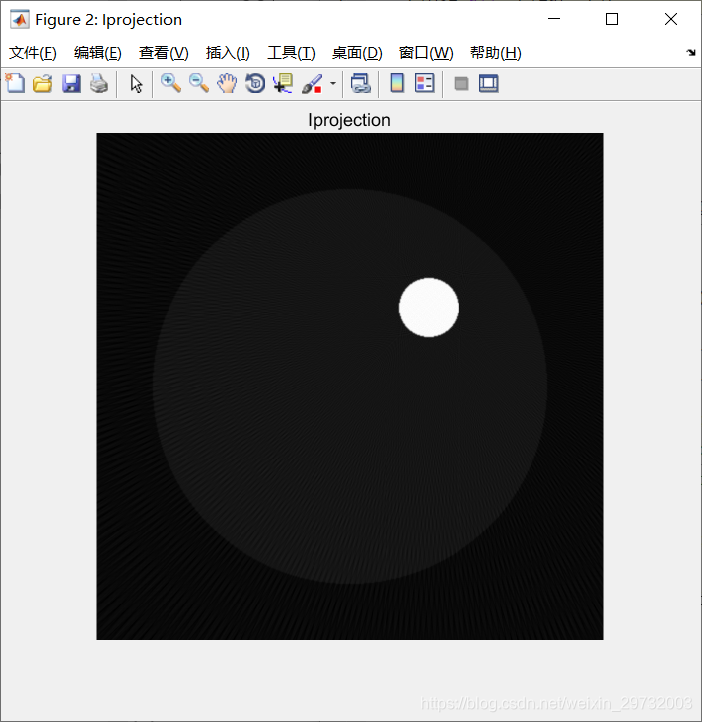
Task: Open the 插入(I) menu
Action: 228,53
